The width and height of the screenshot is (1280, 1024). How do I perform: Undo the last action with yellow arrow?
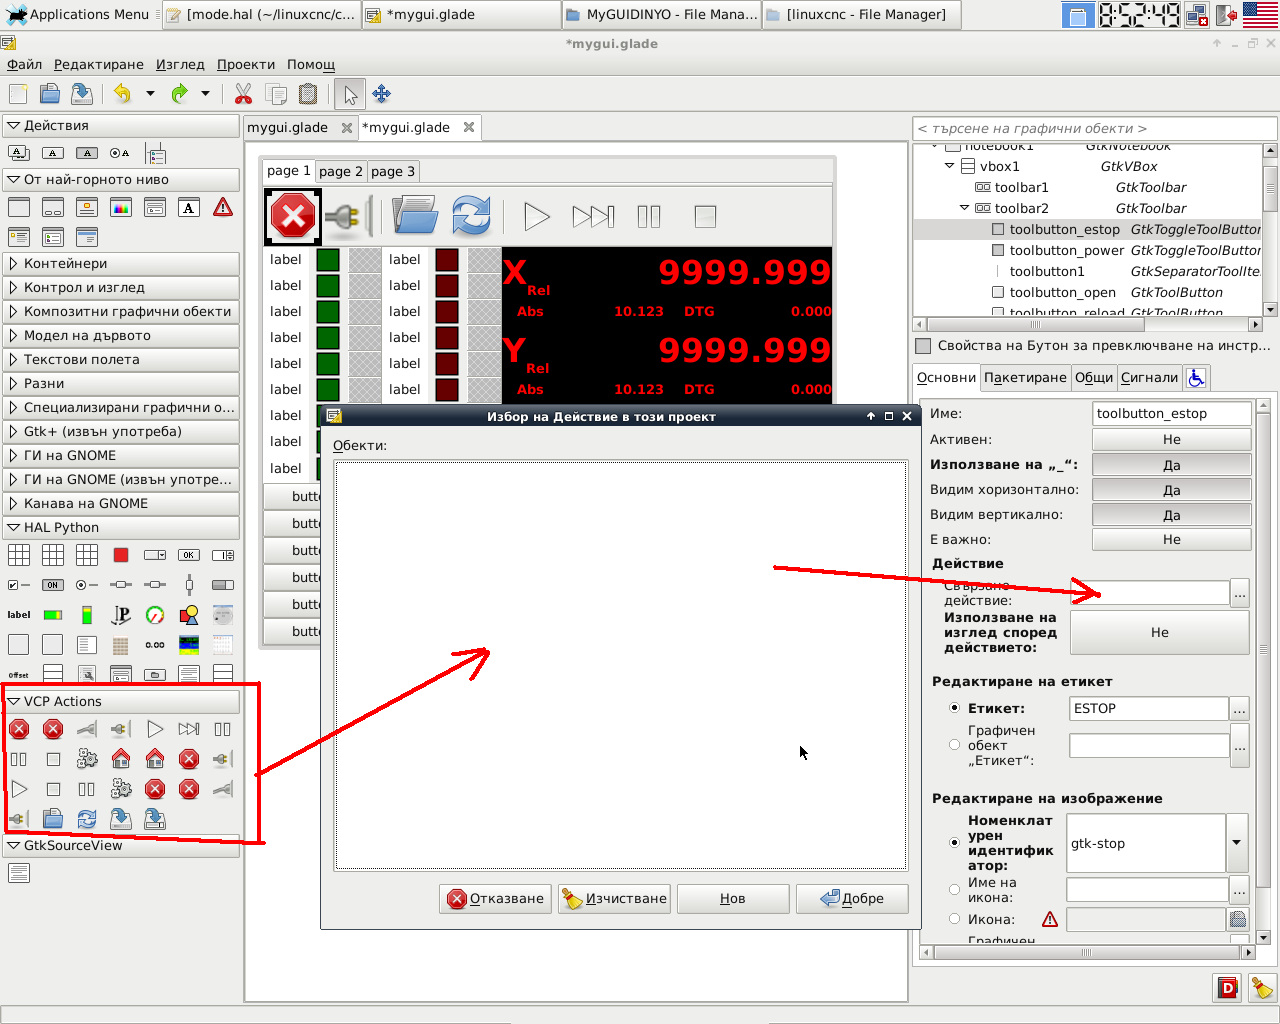pos(122,94)
